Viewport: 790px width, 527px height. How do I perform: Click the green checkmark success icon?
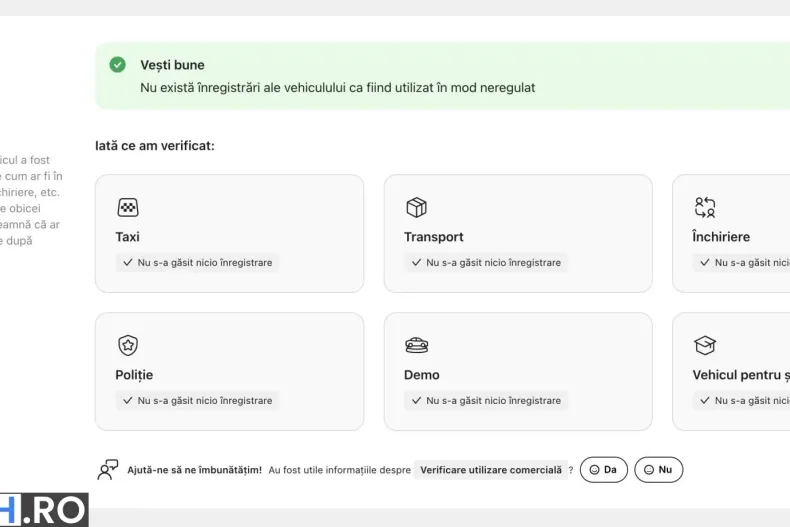tap(117, 64)
